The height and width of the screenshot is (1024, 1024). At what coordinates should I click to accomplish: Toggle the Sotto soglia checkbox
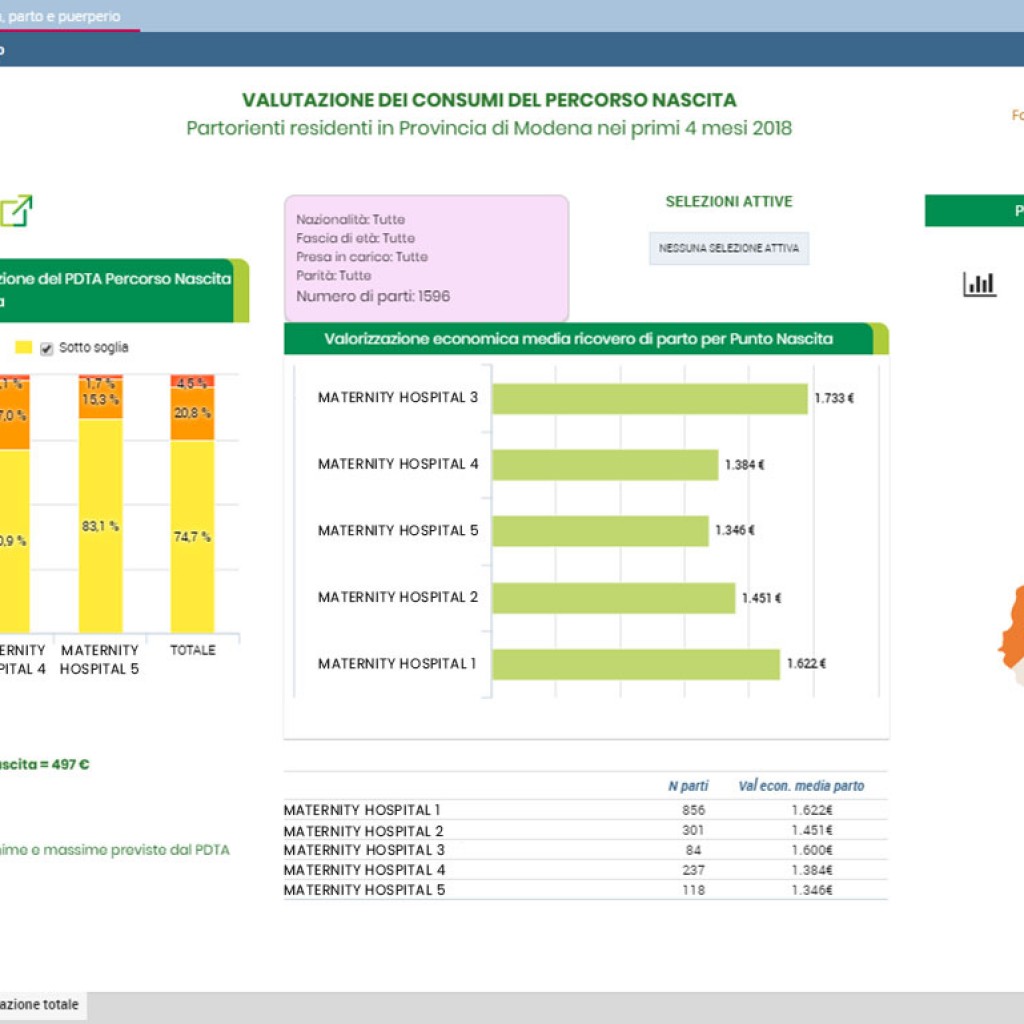(46, 349)
